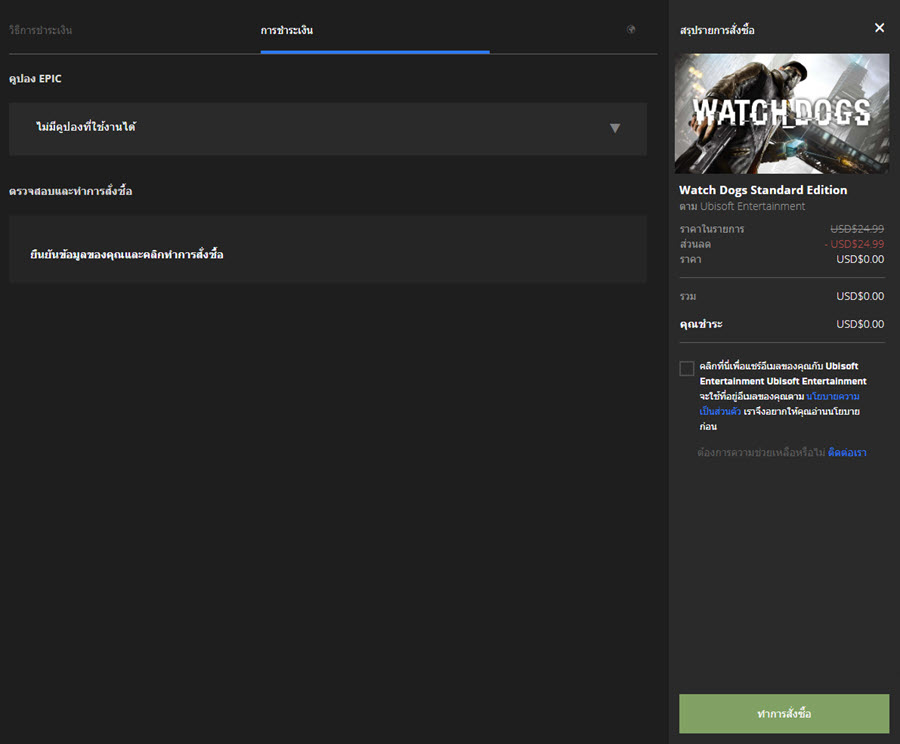Viewport: 900px width, 744px height.
Task: Click the Ubisoft Entertainment publisher text under title
Action: tap(752, 206)
